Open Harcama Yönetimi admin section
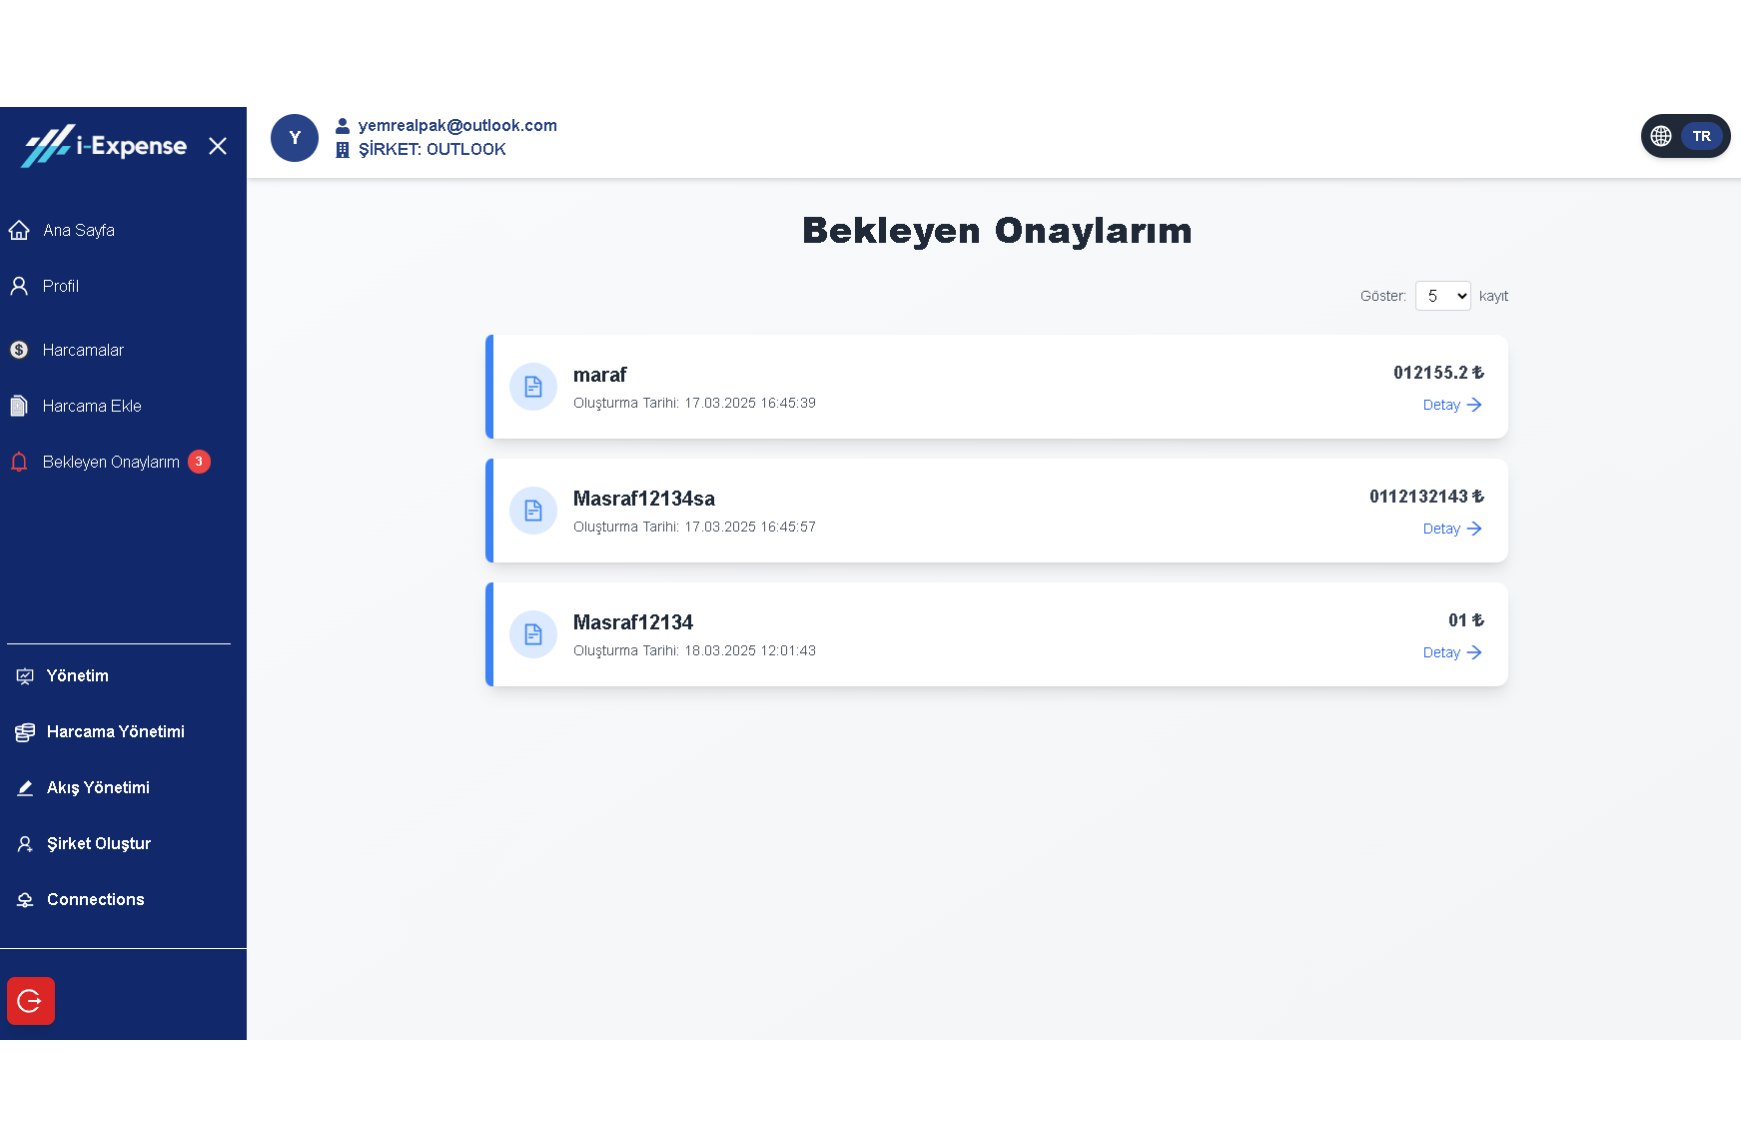This screenshot has width=1741, height=1147. pyautogui.click(x=115, y=732)
